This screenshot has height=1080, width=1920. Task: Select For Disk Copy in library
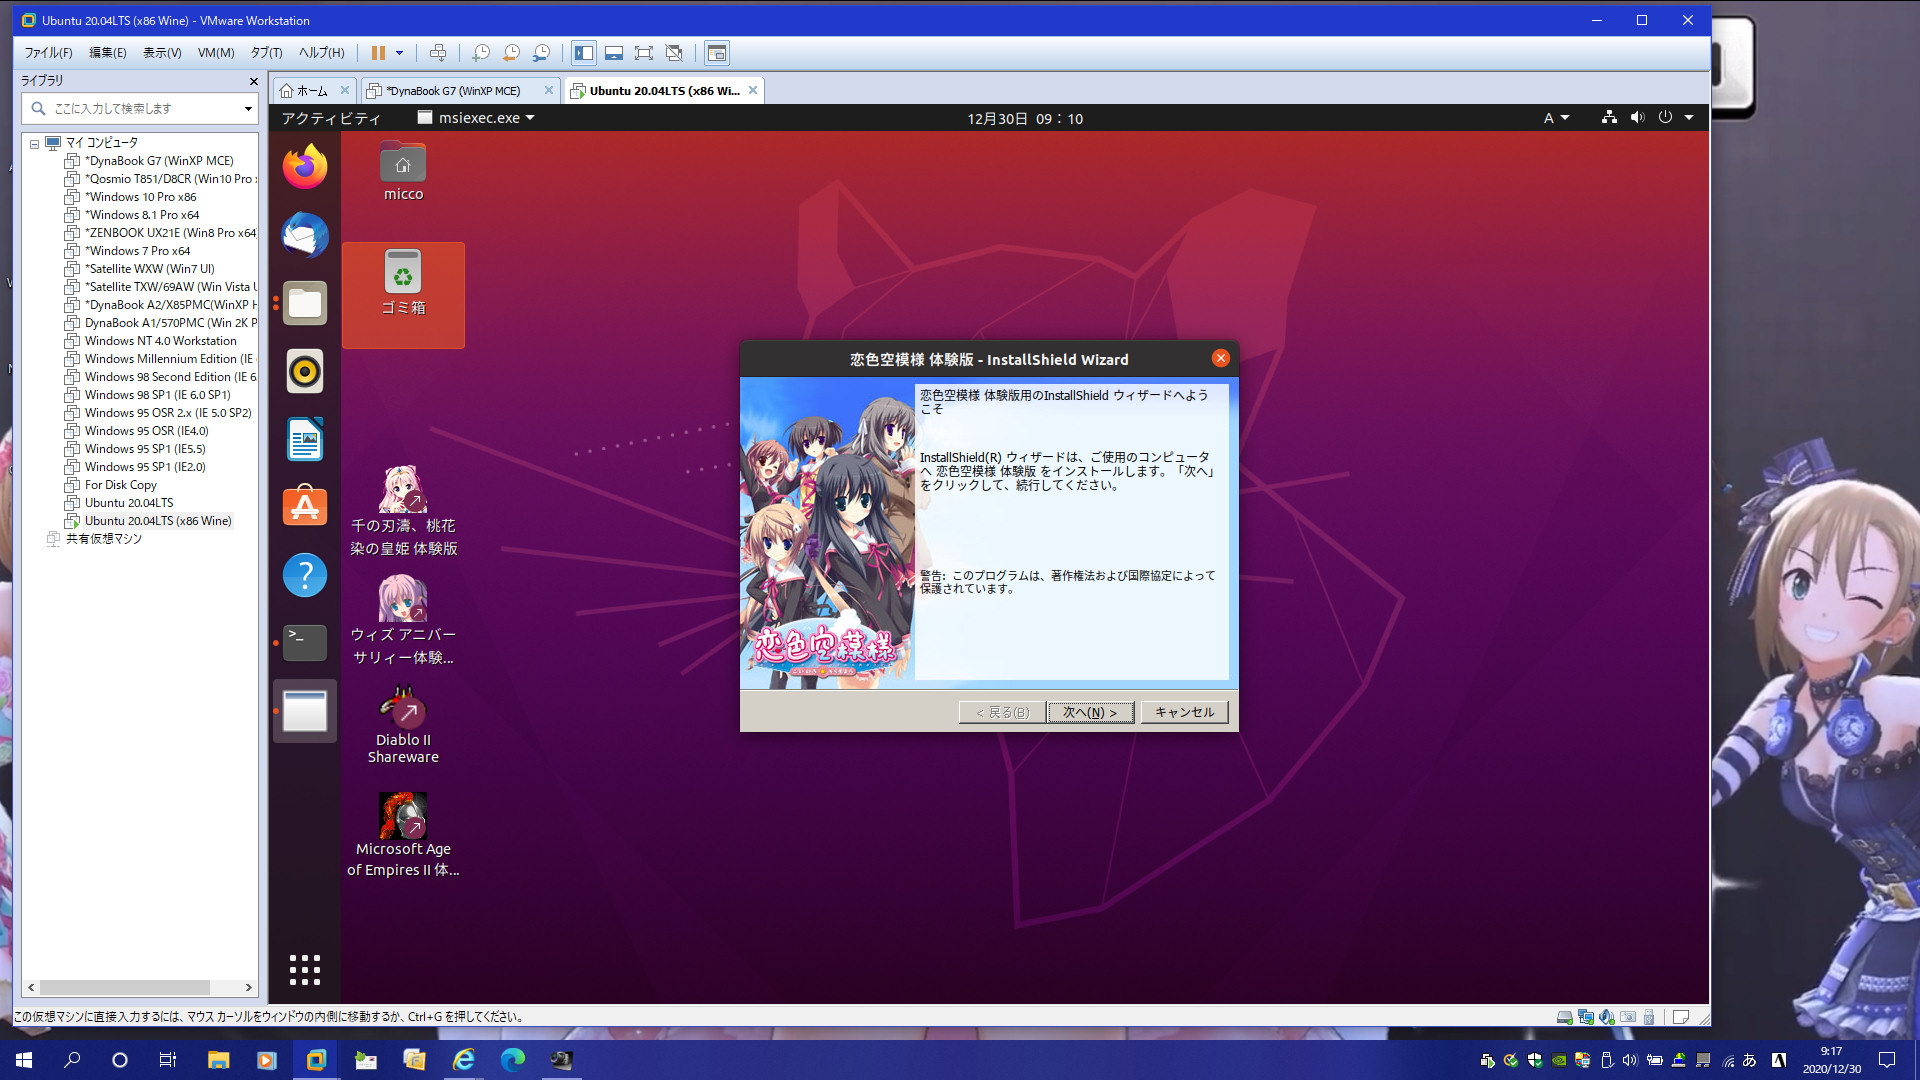120,485
